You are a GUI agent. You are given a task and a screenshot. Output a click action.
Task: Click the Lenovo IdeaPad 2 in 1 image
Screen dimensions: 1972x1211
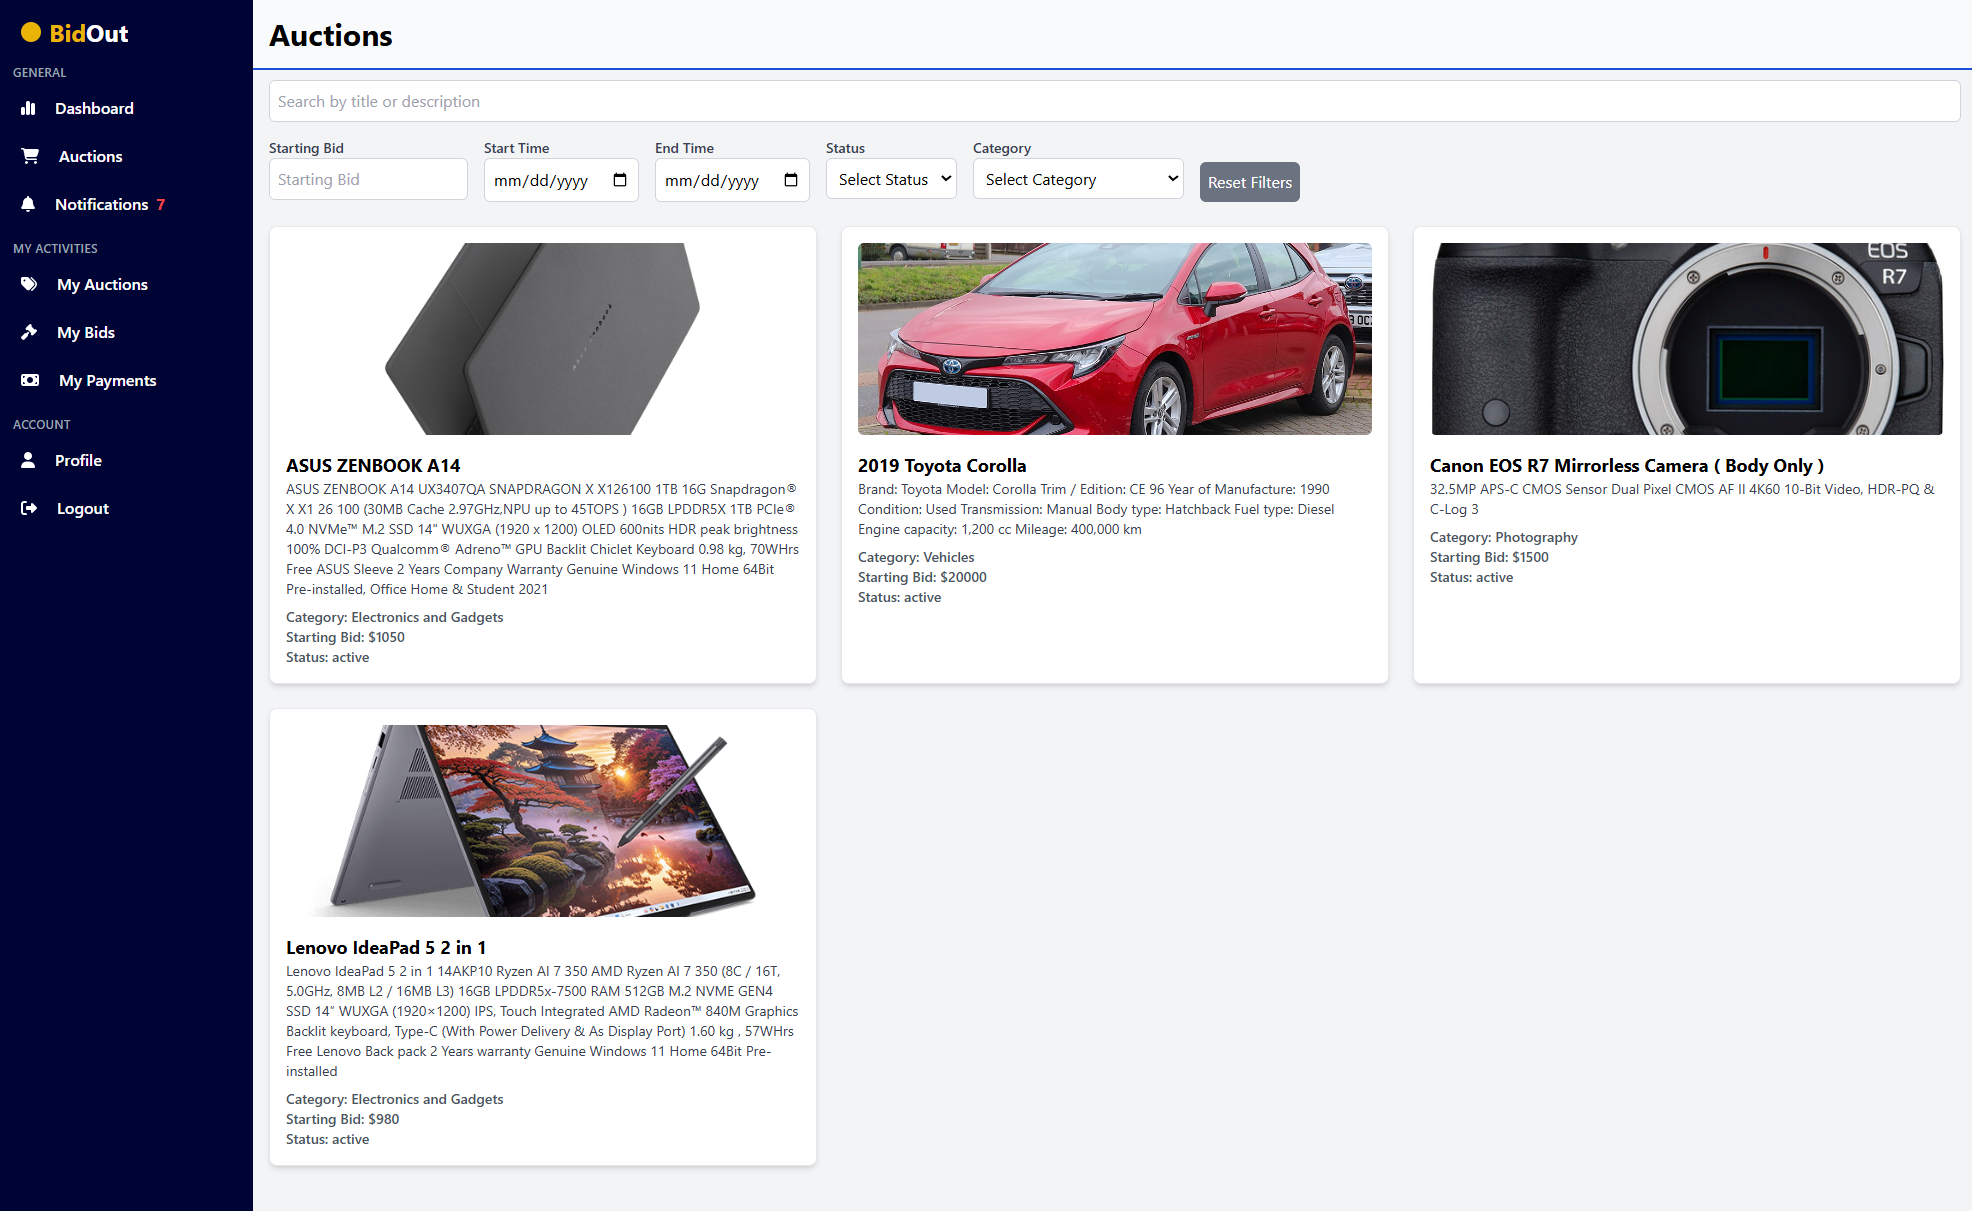coord(543,821)
